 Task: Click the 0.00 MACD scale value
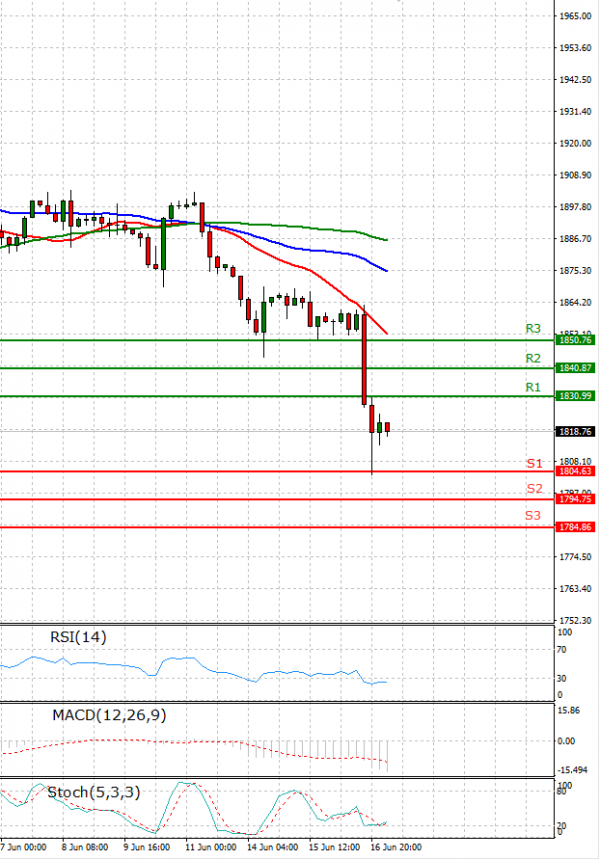567,742
